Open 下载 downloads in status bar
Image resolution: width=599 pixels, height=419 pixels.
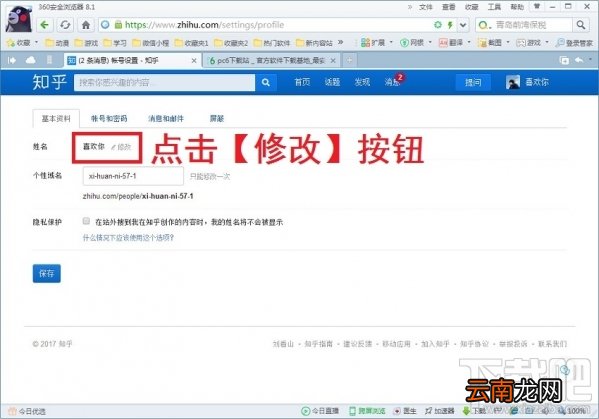tap(474, 411)
